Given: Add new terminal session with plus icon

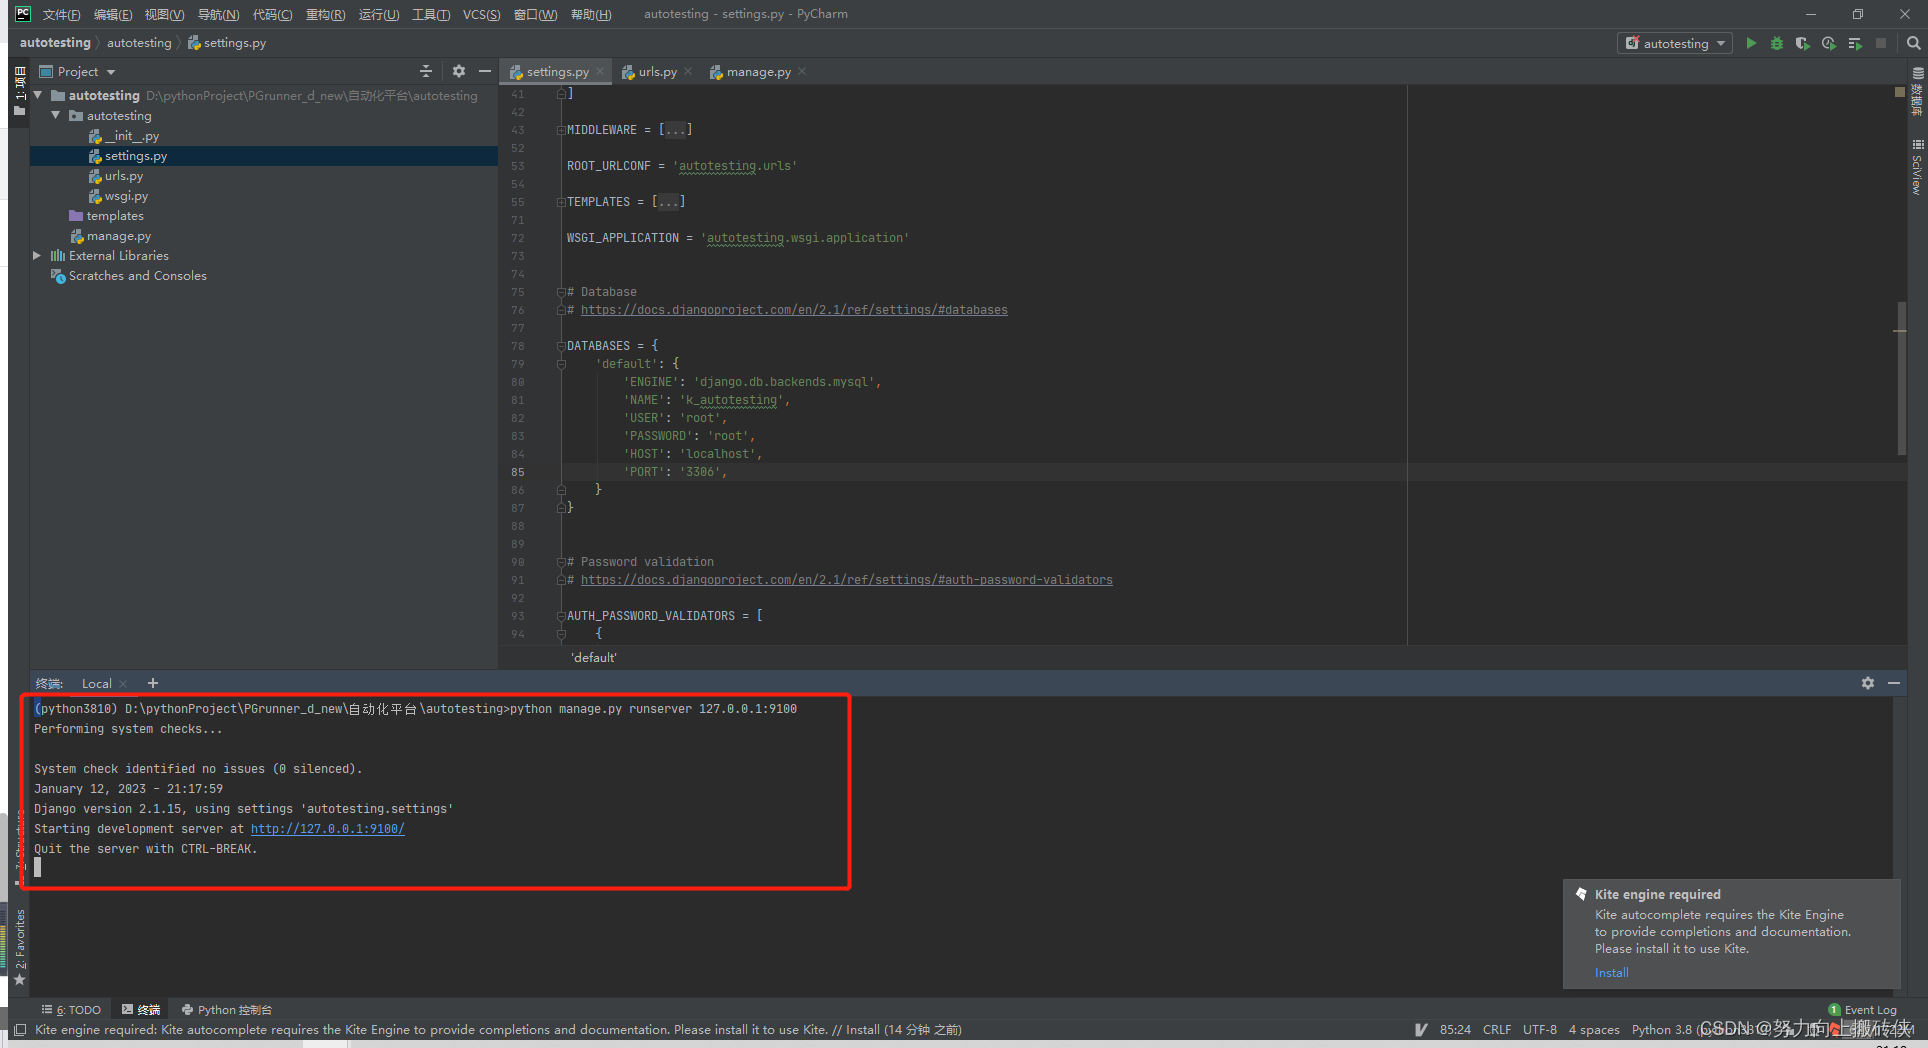Looking at the screenshot, I should click(153, 683).
